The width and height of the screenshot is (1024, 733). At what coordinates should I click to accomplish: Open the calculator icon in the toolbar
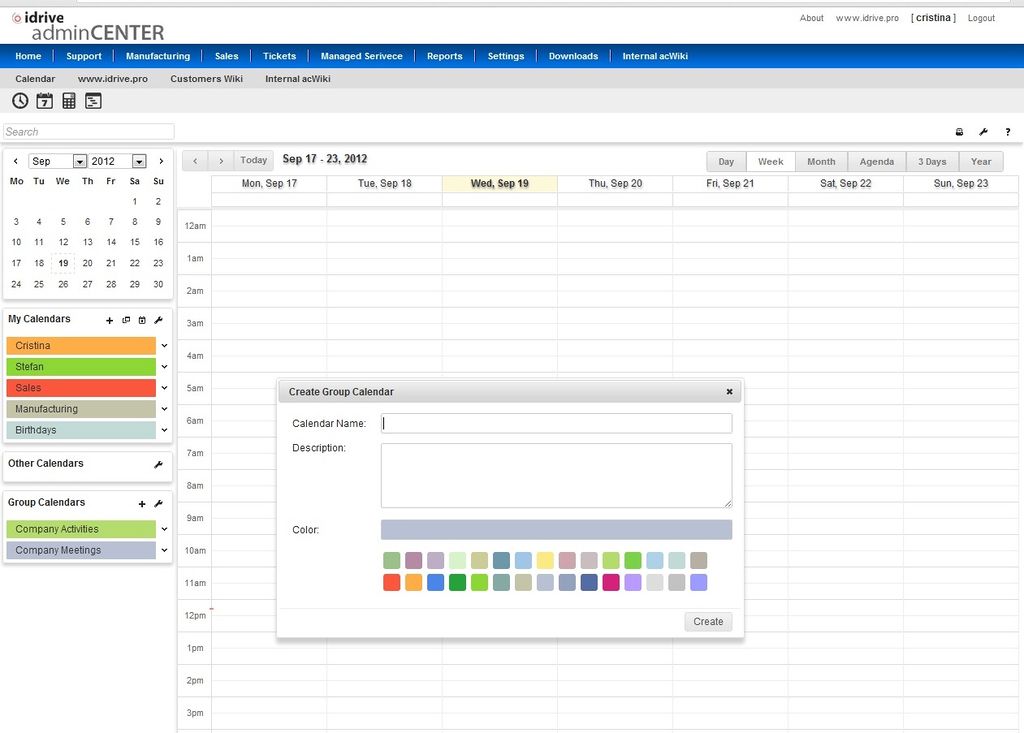pos(69,100)
